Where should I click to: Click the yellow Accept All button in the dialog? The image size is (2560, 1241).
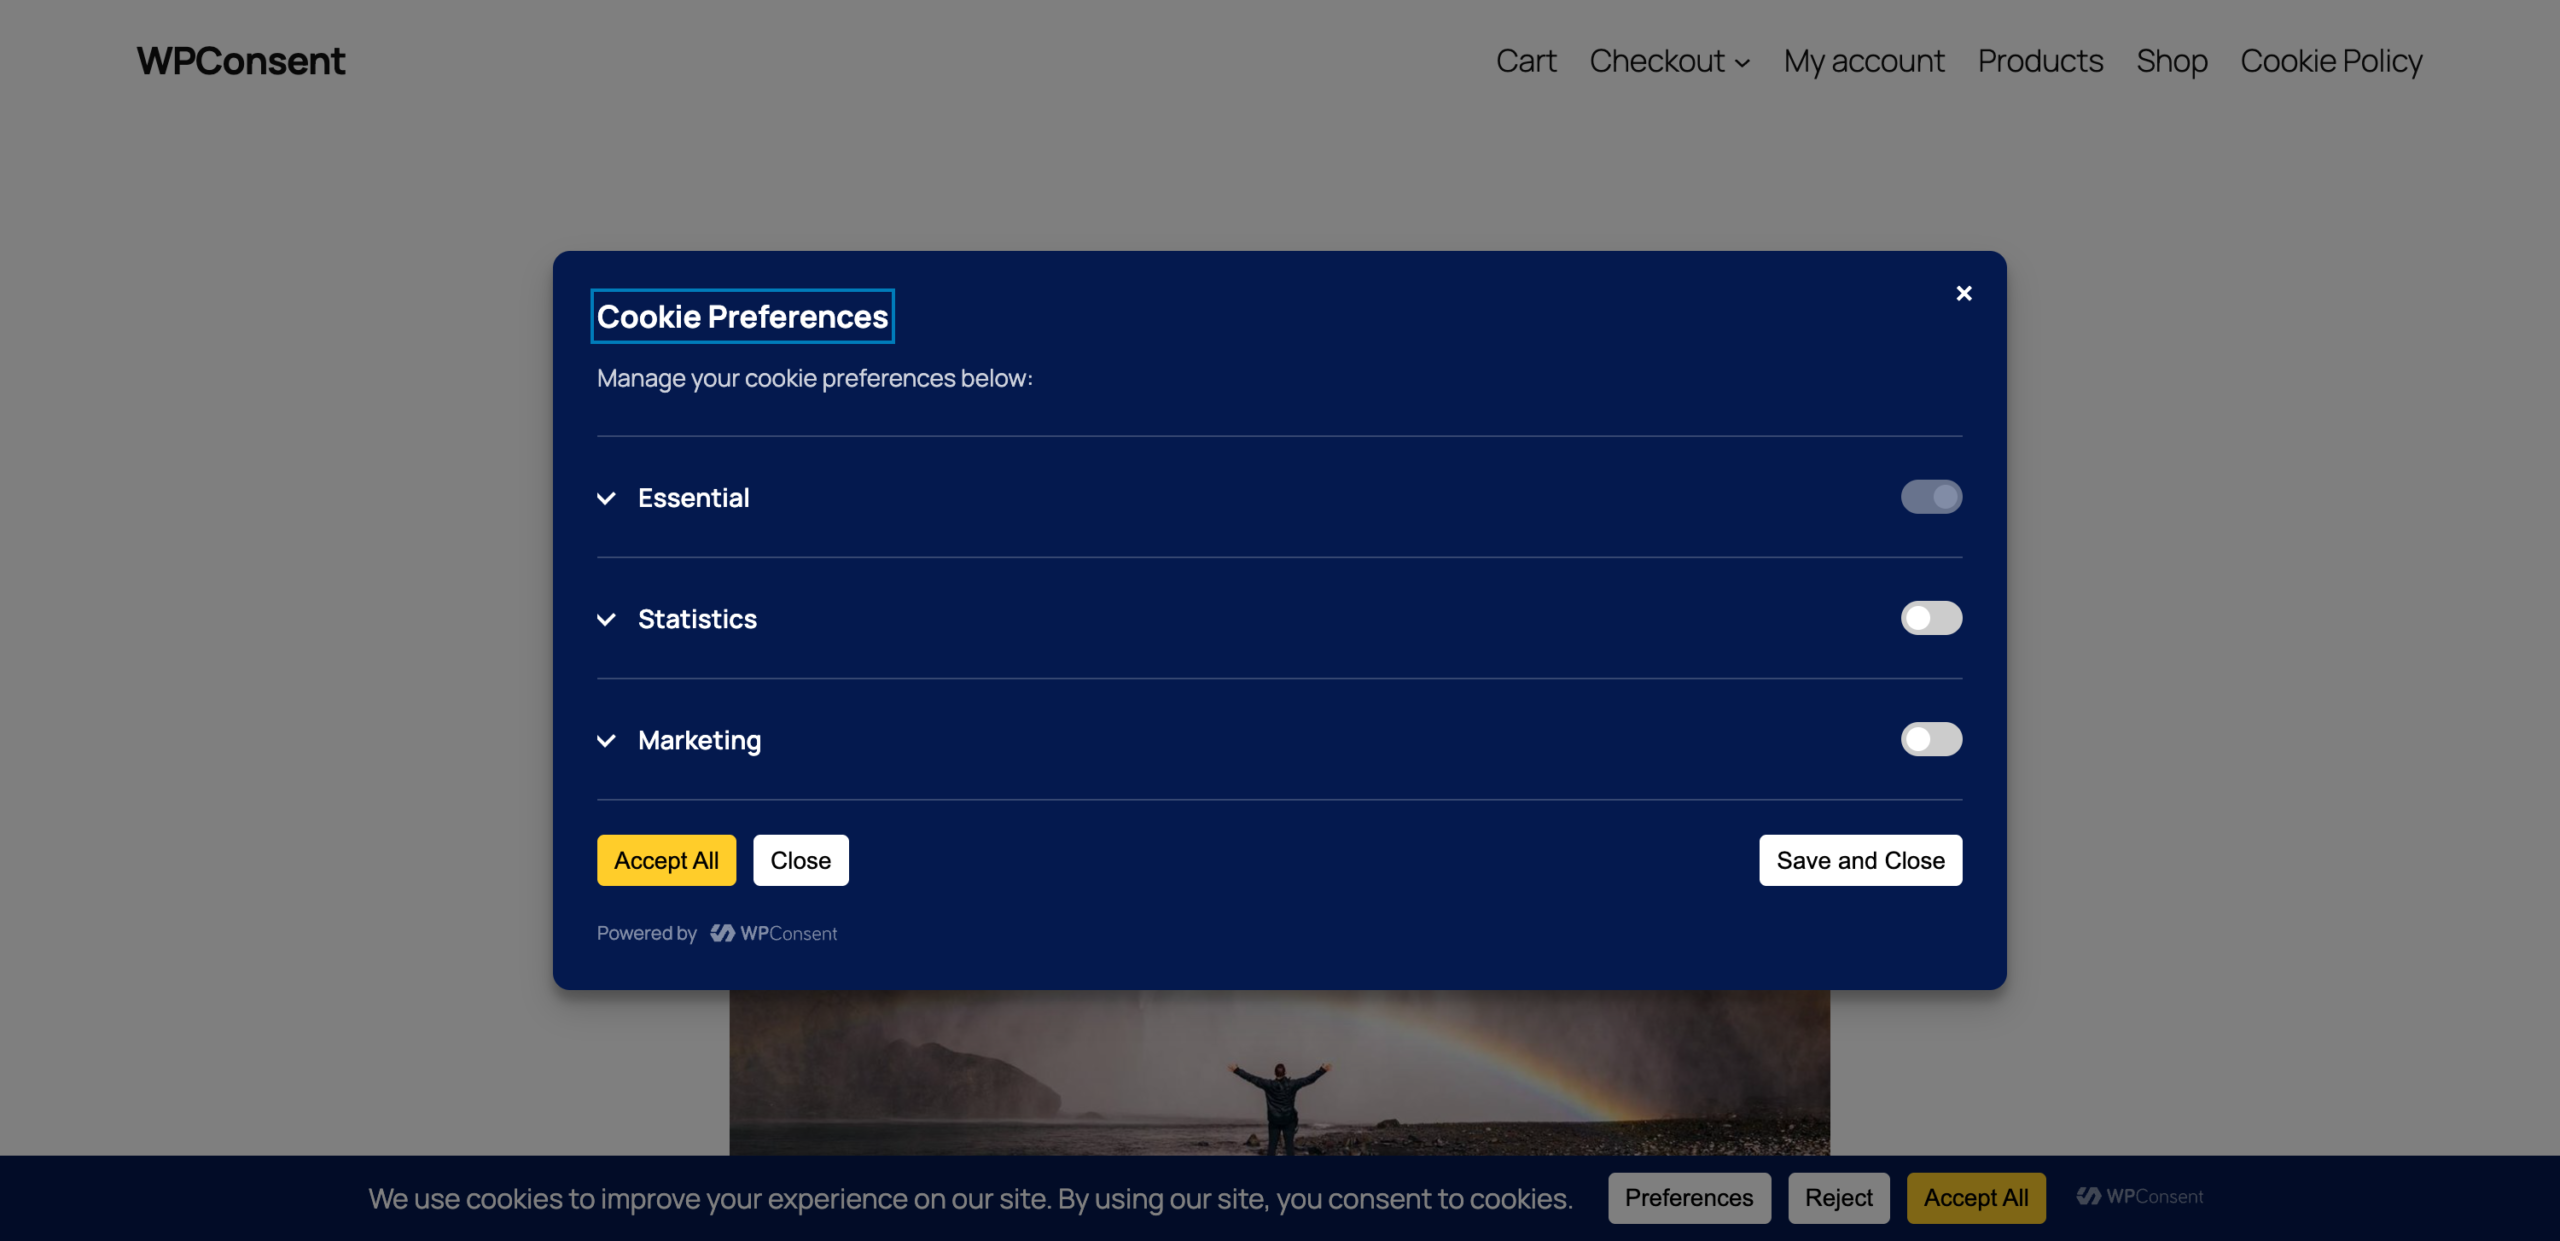tap(666, 859)
